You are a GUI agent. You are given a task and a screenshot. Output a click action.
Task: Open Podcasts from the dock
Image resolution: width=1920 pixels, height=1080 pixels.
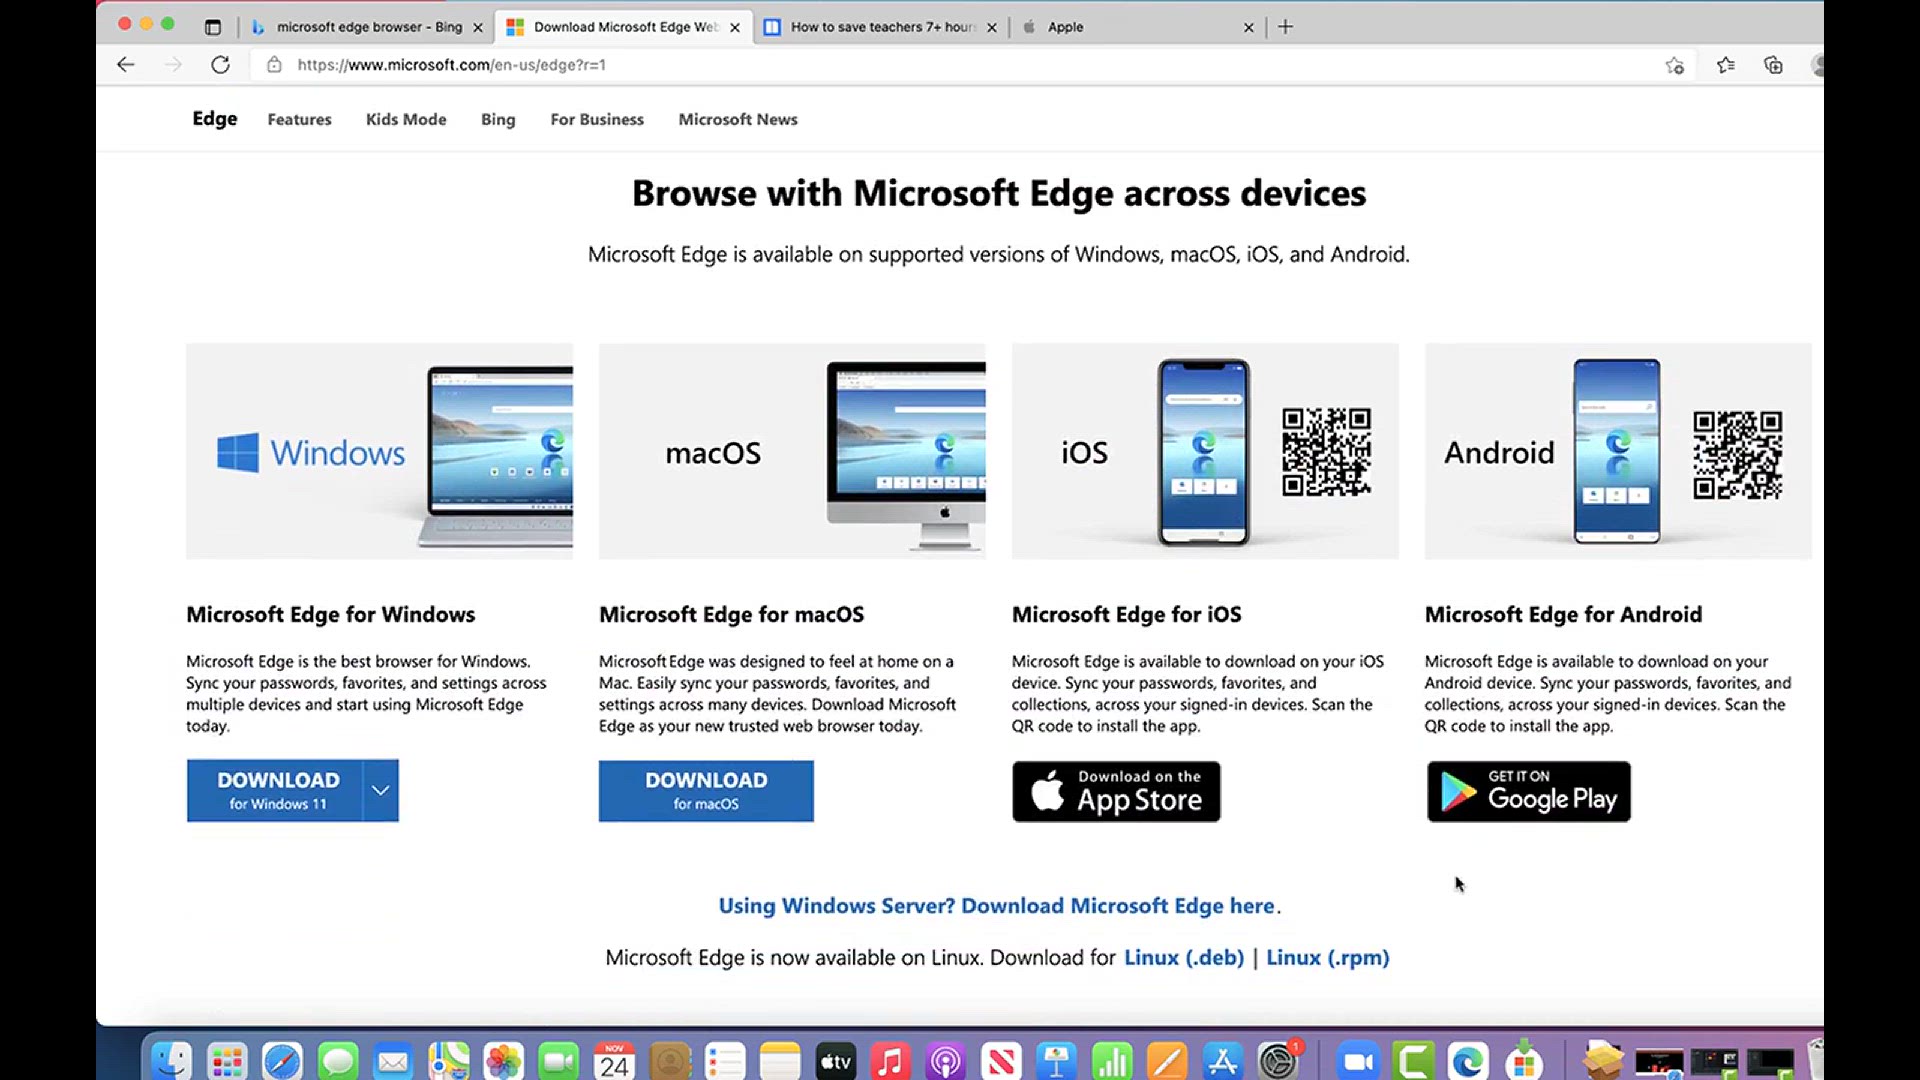[945, 1061]
